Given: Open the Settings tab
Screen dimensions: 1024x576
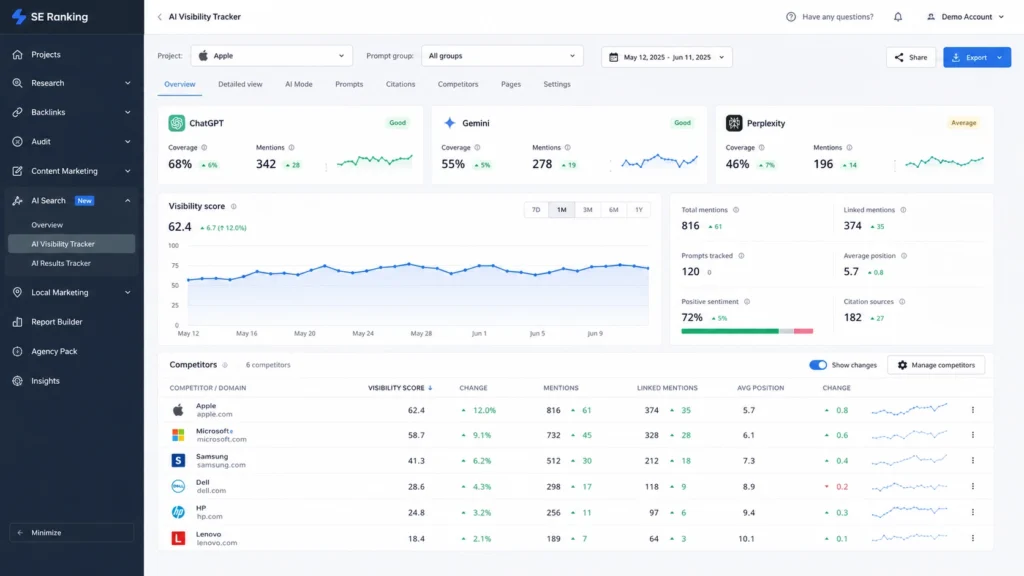Looking at the screenshot, I should [557, 84].
